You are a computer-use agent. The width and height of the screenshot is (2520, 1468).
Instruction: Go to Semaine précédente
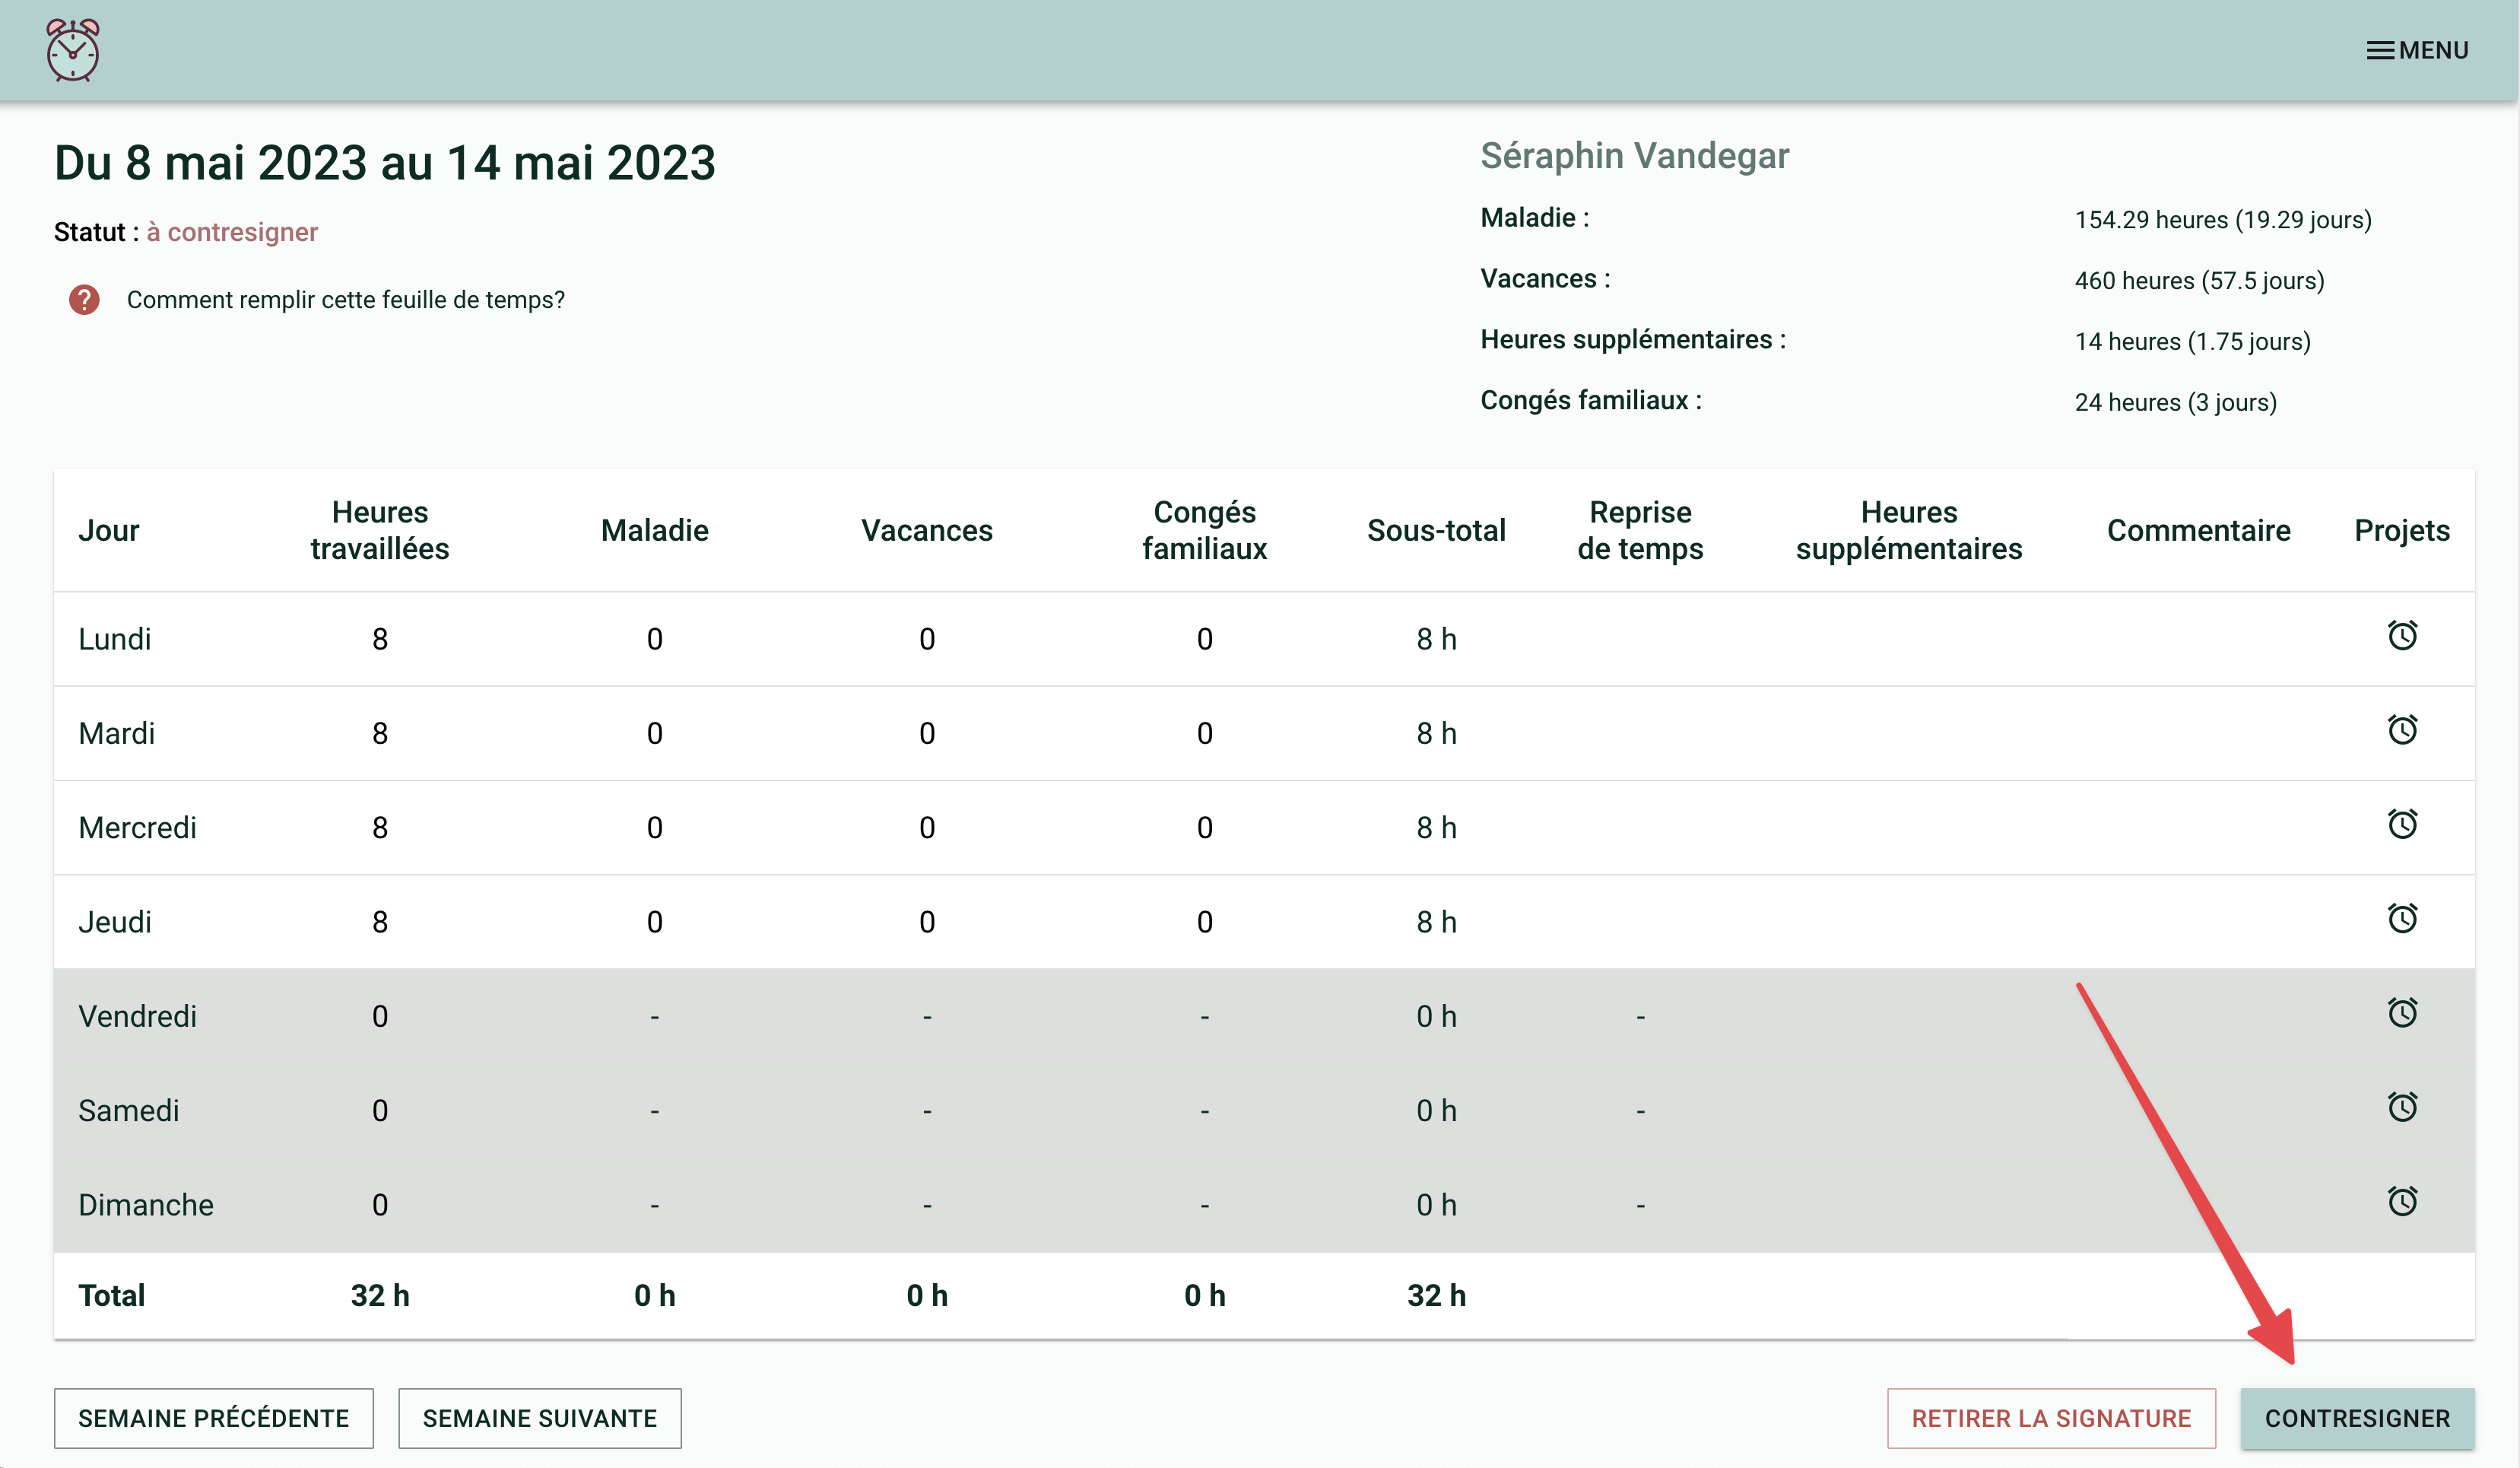[213, 1418]
